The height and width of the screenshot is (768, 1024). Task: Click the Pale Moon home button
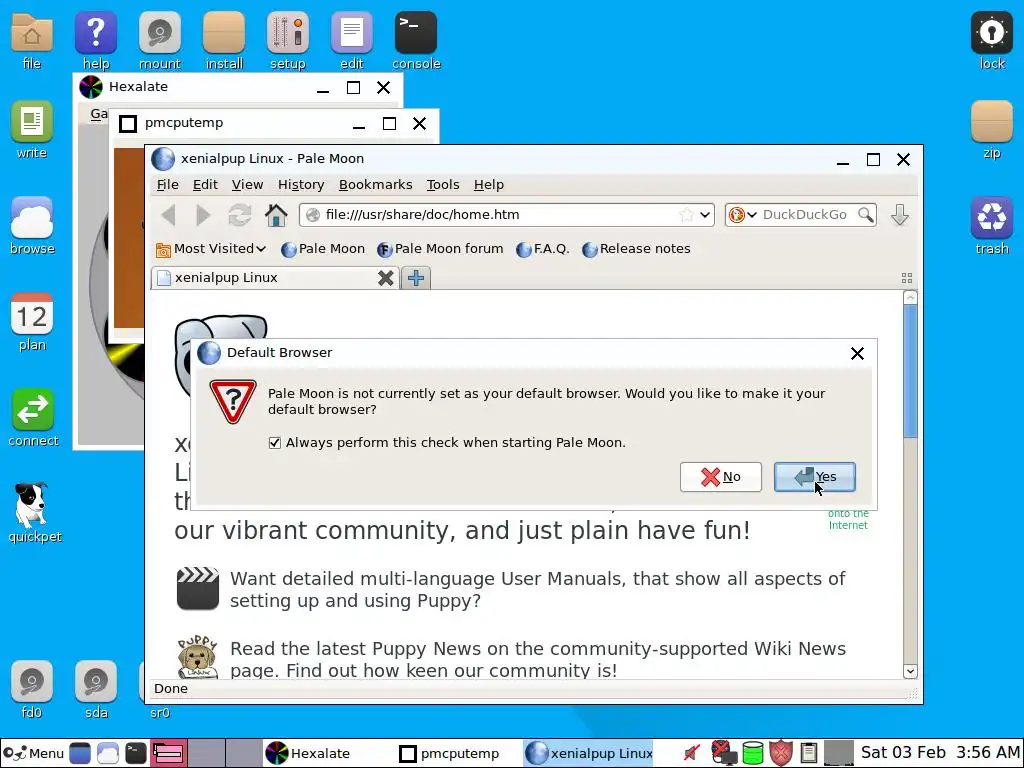276,215
